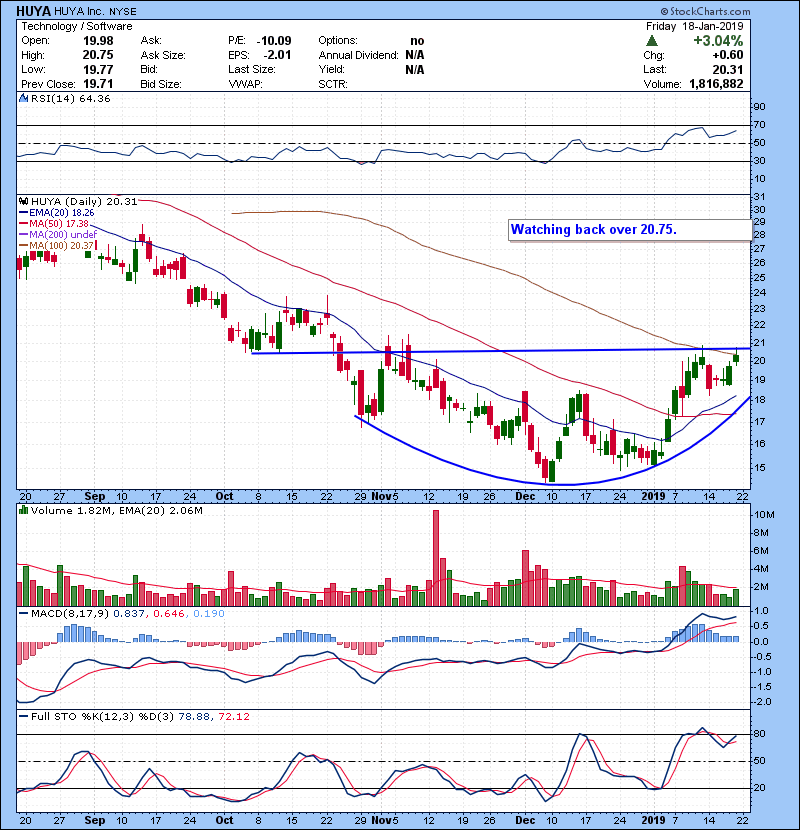Click the +3.04% percent change value
Image resolution: width=800 pixels, height=830 pixels.
click(718, 41)
